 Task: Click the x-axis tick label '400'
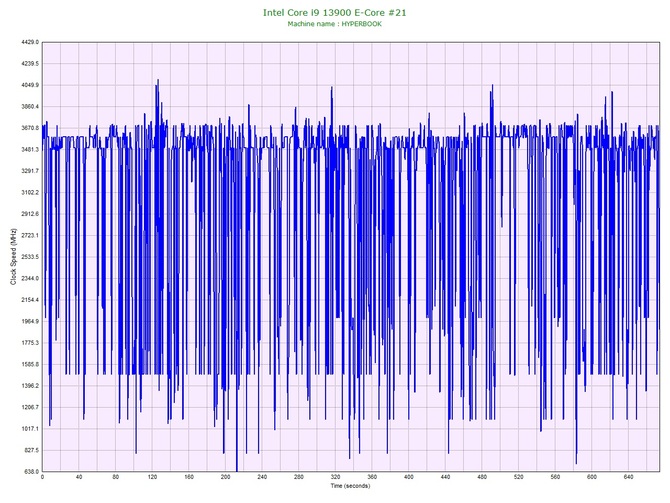click(408, 477)
